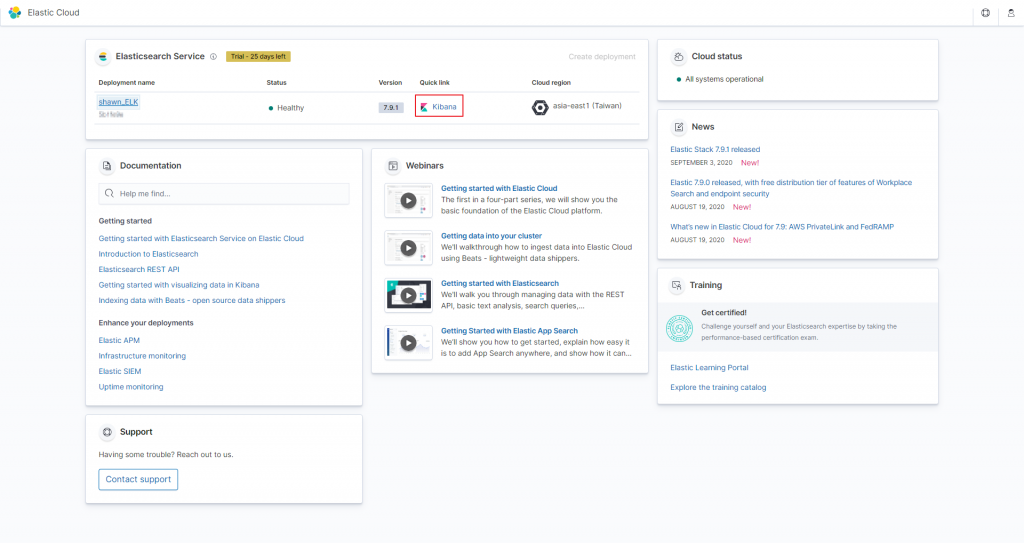Image resolution: width=1024 pixels, height=543 pixels.
Task: Click the Google Cloud region icon
Action: [540, 107]
